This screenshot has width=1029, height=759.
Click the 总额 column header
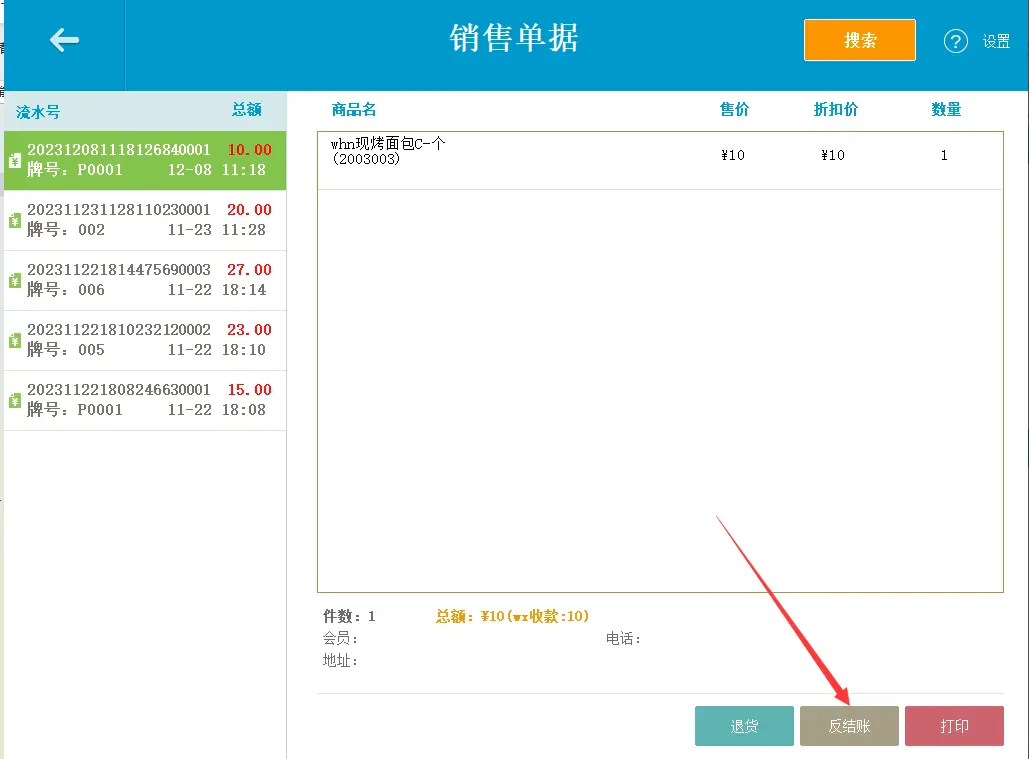pyautogui.click(x=247, y=110)
